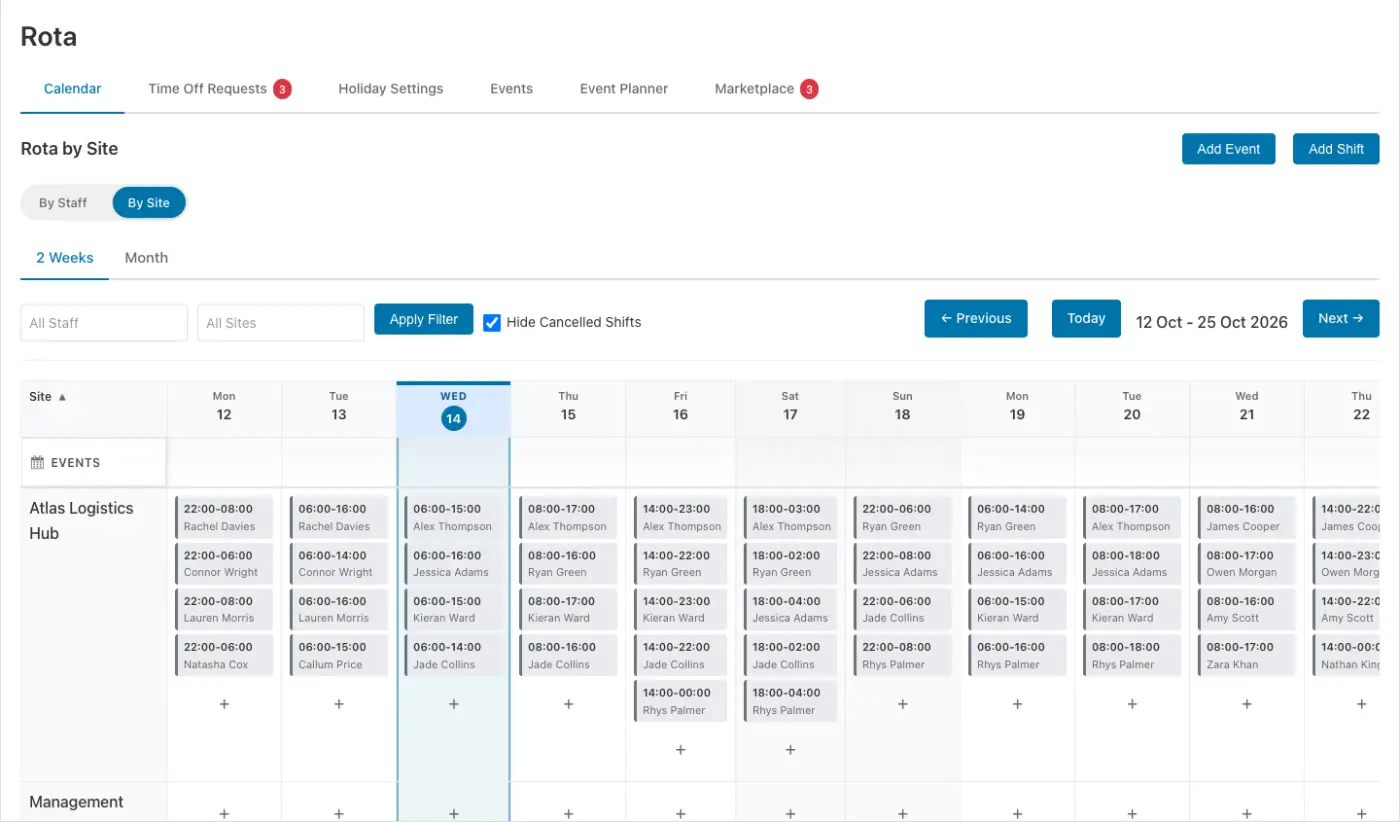Click the Atlas Logistics Hub plus for Thu 15

pyautogui.click(x=569, y=704)
